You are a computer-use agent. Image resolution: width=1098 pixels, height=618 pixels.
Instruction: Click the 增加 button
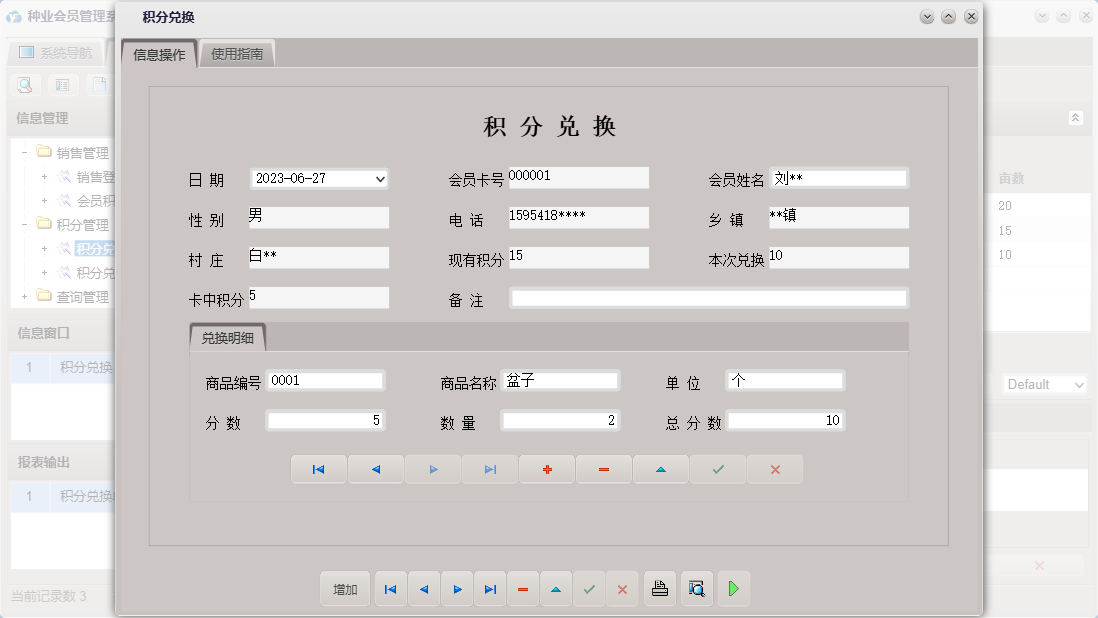344,589
